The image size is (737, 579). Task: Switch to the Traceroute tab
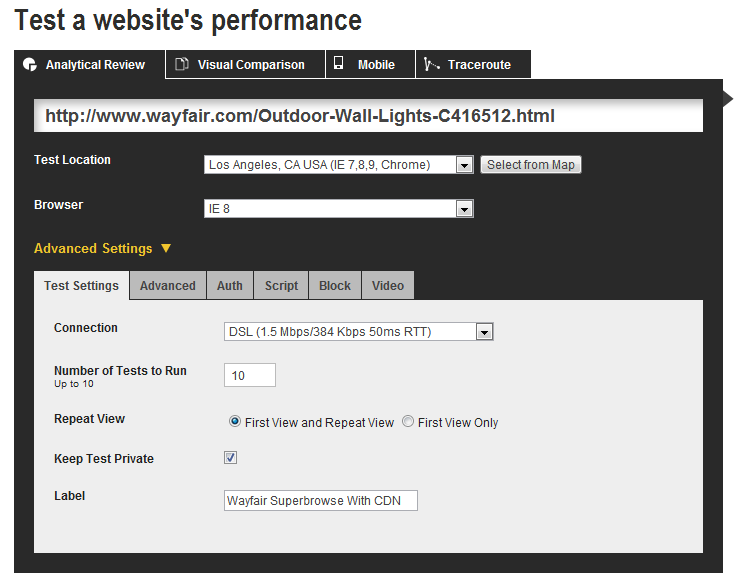473,64
